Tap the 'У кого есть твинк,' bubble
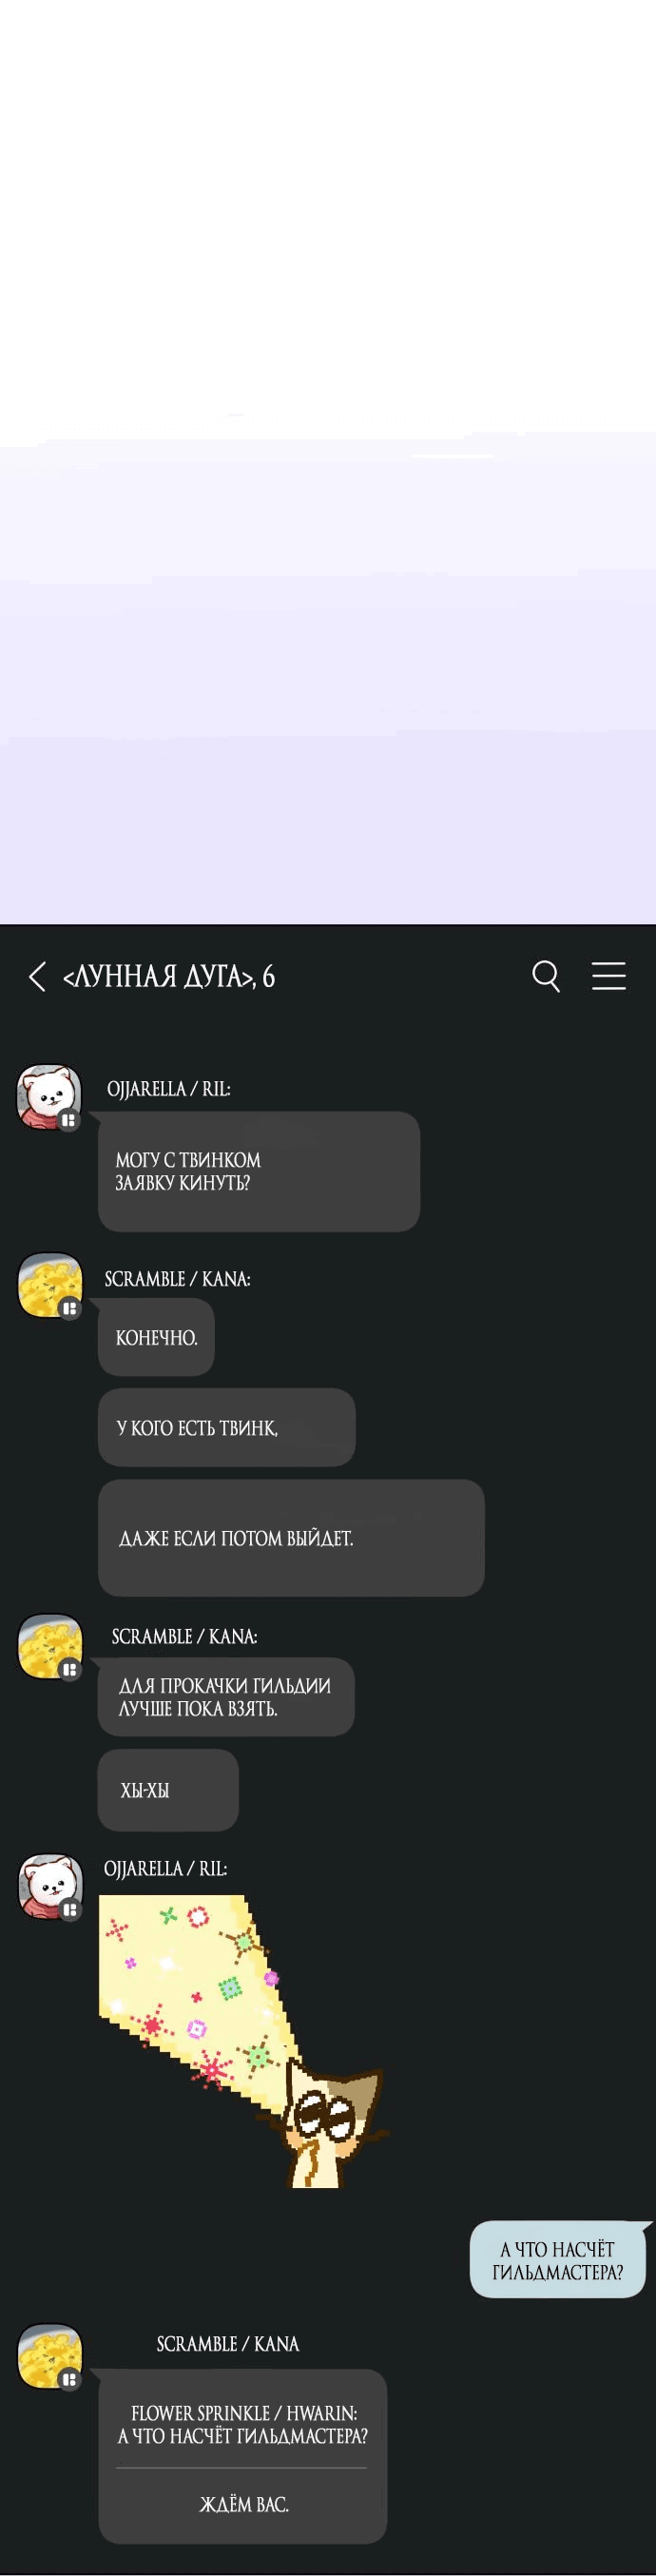This screenshot has height=2576, width=656. (x=227, y=1427)
